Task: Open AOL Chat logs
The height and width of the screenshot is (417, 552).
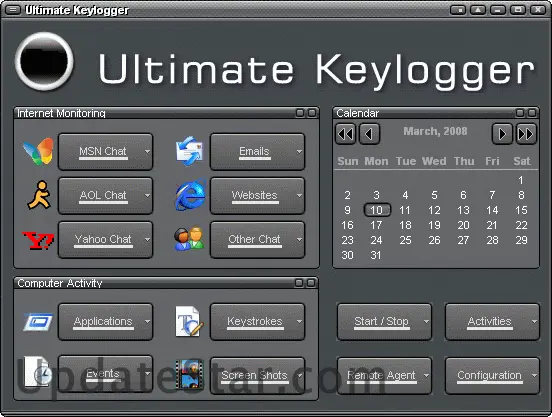Action: click(106, 196)
